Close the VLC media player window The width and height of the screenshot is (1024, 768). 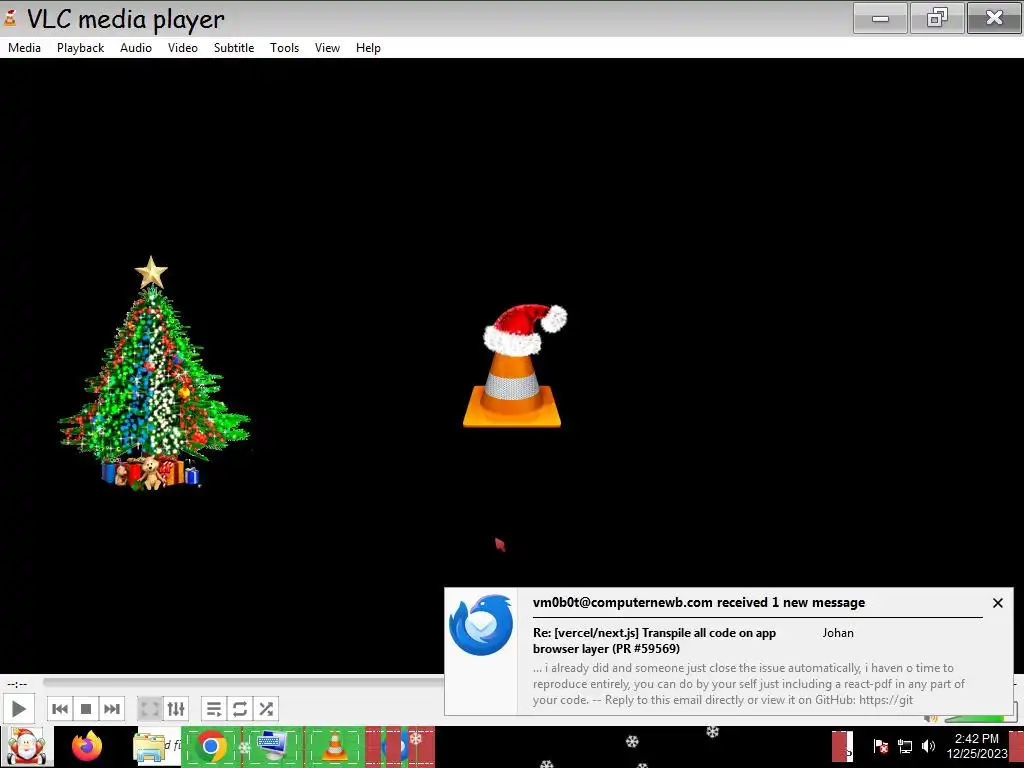[994, 18]
